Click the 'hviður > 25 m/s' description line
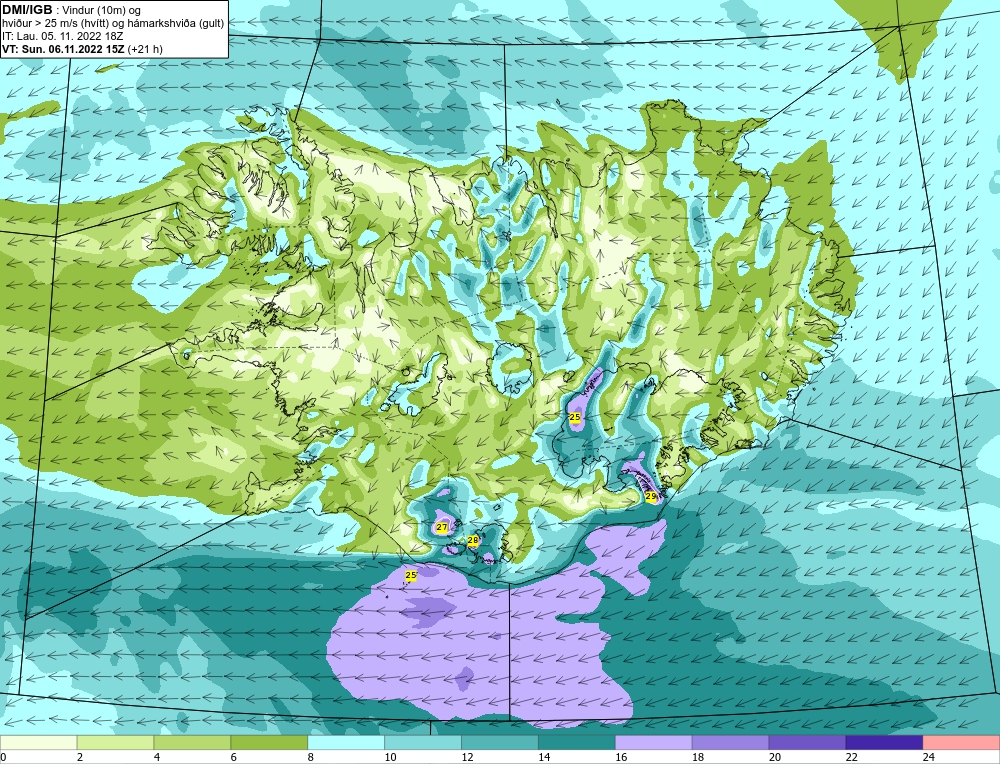Screen dimensions: 1000x764 [x=113, y=24]
